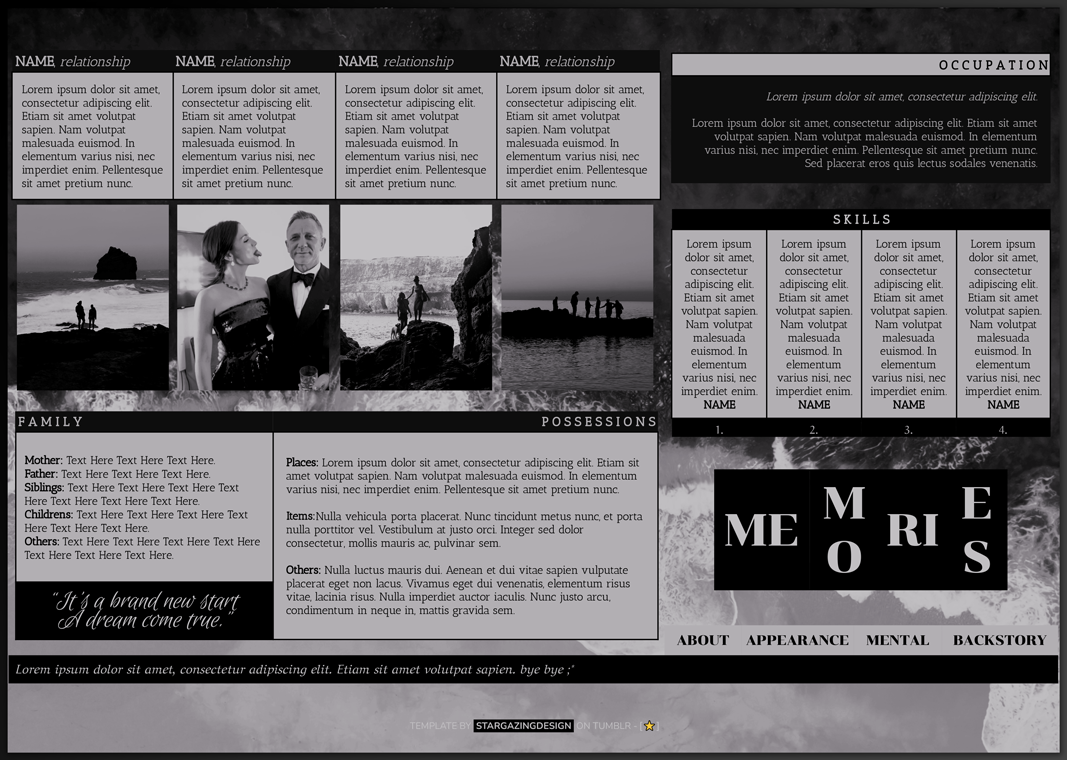Click the SKILLS header
Viewport: 1067px width, 760px height.
tap(861, 219)
